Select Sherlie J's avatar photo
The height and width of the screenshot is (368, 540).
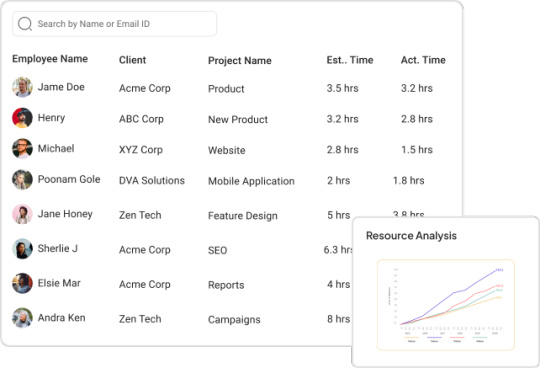point(22,249)
